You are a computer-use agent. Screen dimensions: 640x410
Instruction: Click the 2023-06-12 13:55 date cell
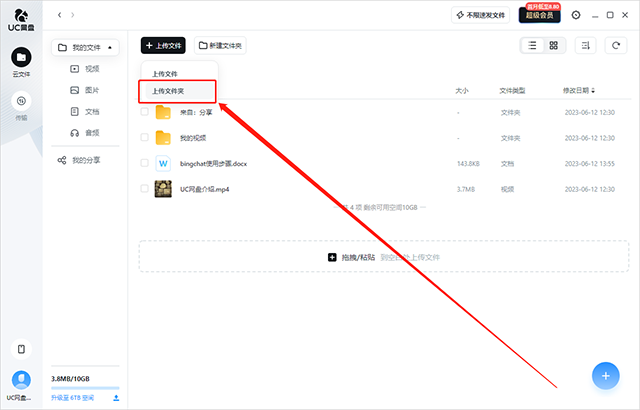pyautogui.click(x=589, y=164)
